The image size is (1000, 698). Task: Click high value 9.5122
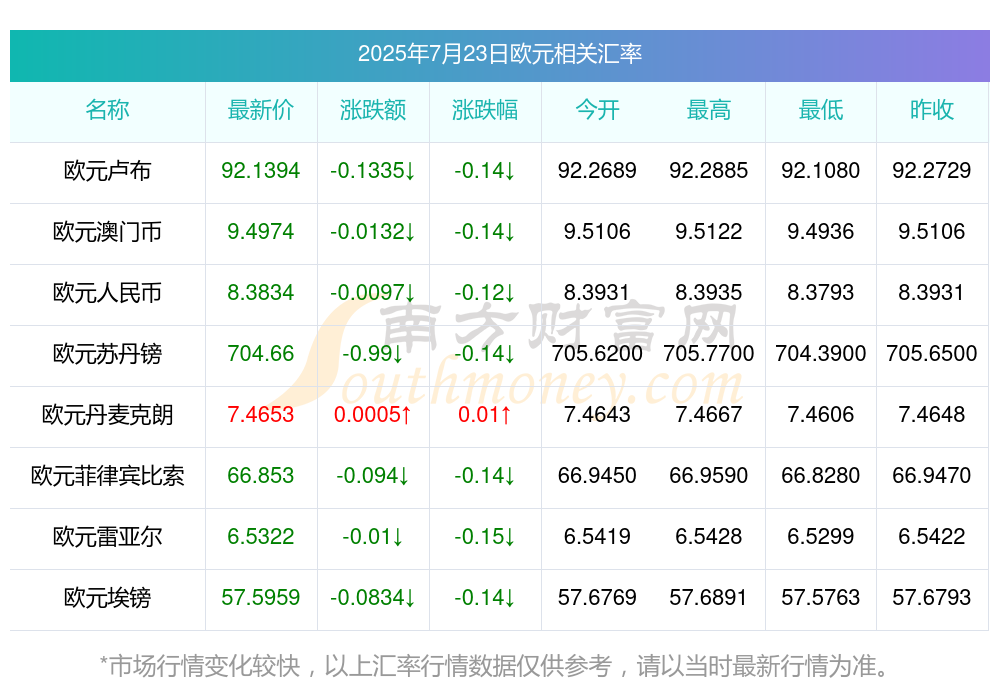tap(709, 232)
